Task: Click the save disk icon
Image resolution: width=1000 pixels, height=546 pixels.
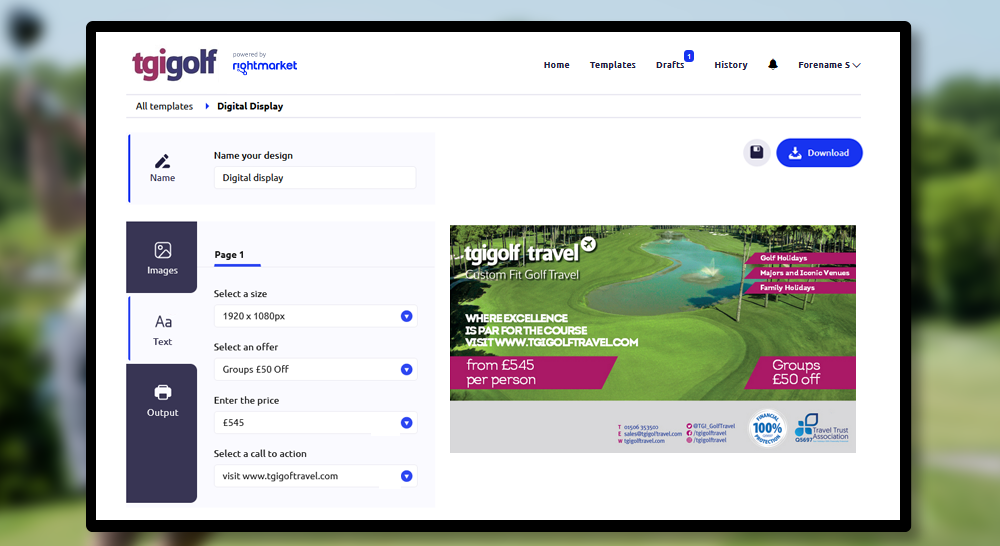Action: 756,152
